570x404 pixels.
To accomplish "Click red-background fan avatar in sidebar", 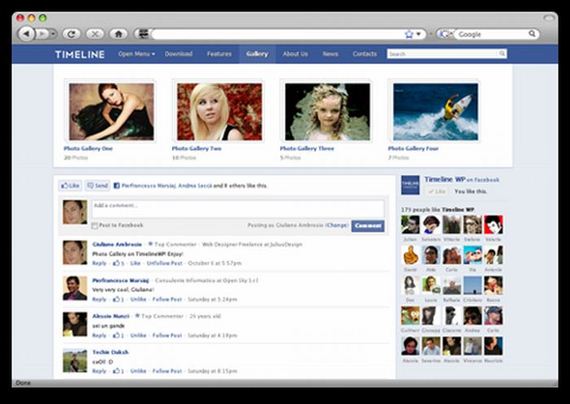I will (x=493, y=225).
